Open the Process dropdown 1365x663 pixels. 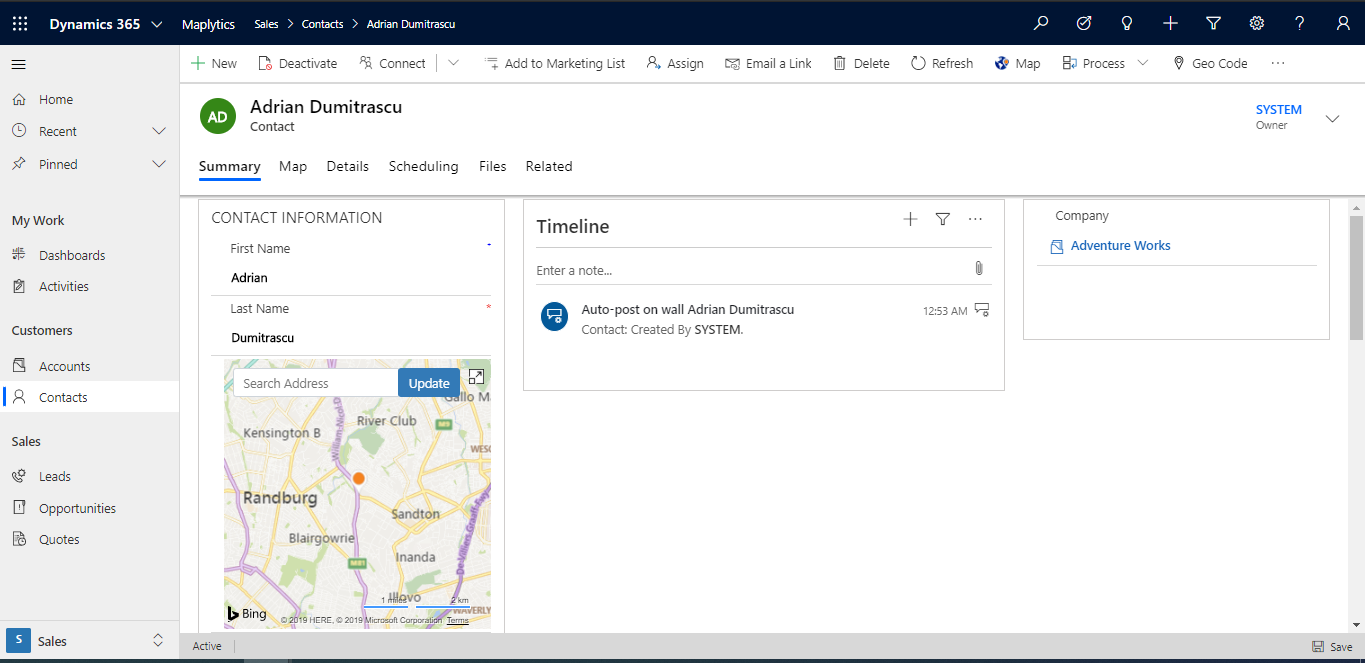point(1105,63)
